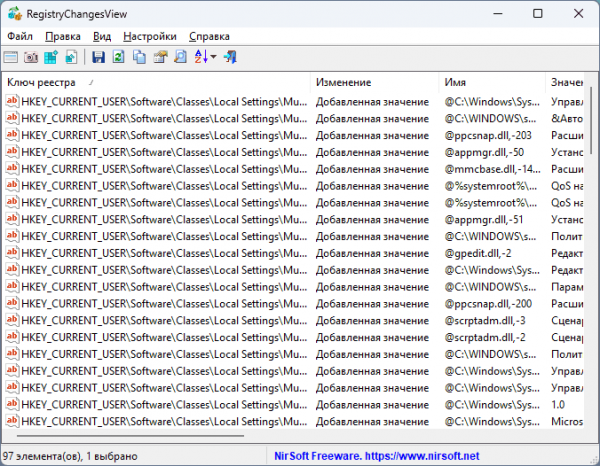Sort by the Имя column header
600x466 pixels.
pos(492,83)
